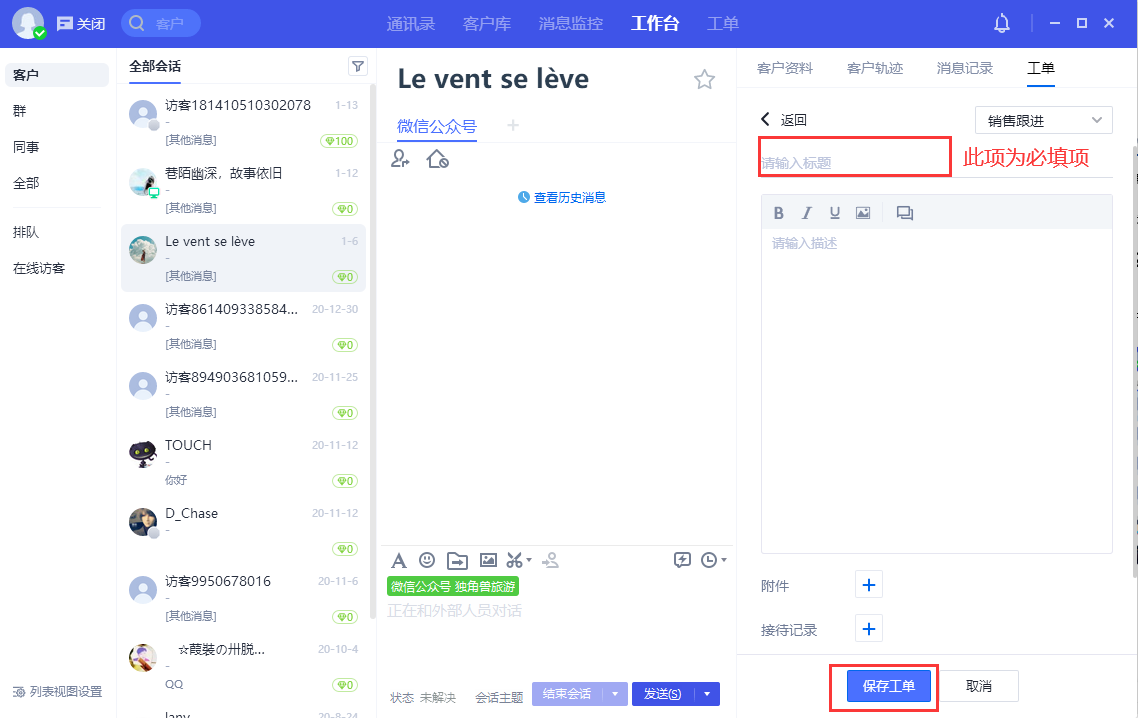Click the user avatar in the top bar
The image size is (1138, 718).
point(28,23)
